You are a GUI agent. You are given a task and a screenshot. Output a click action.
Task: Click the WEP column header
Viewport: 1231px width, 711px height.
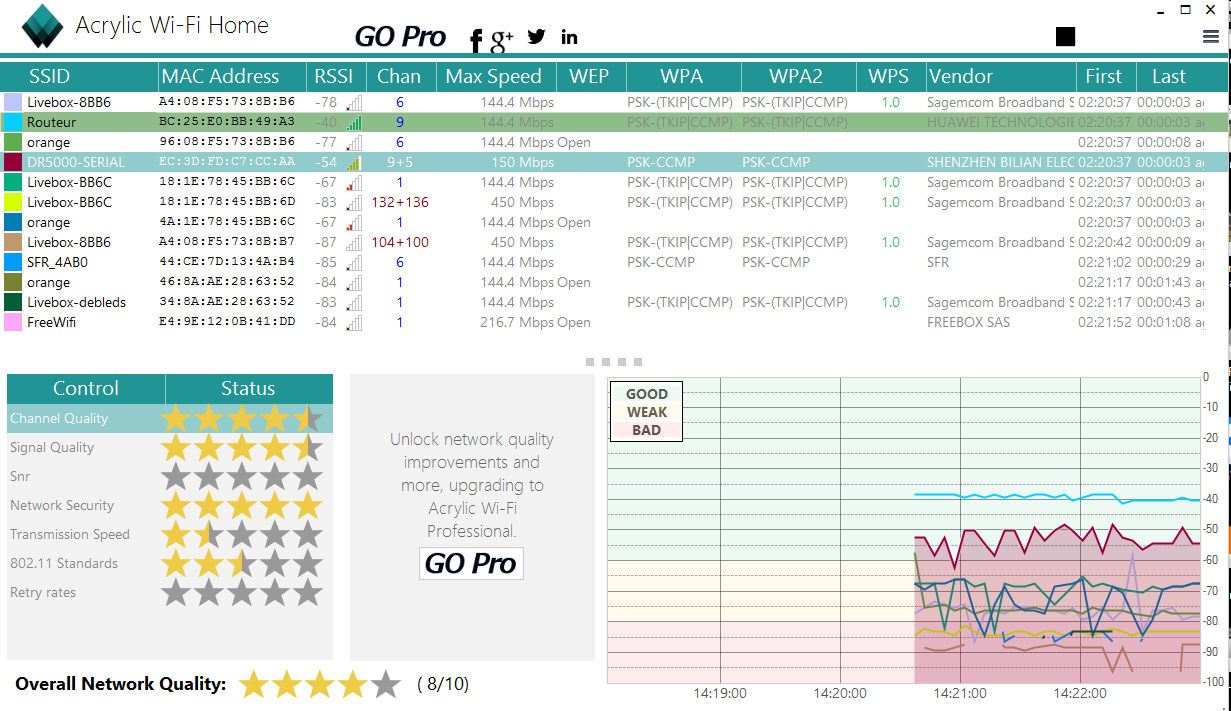[590, 77]
